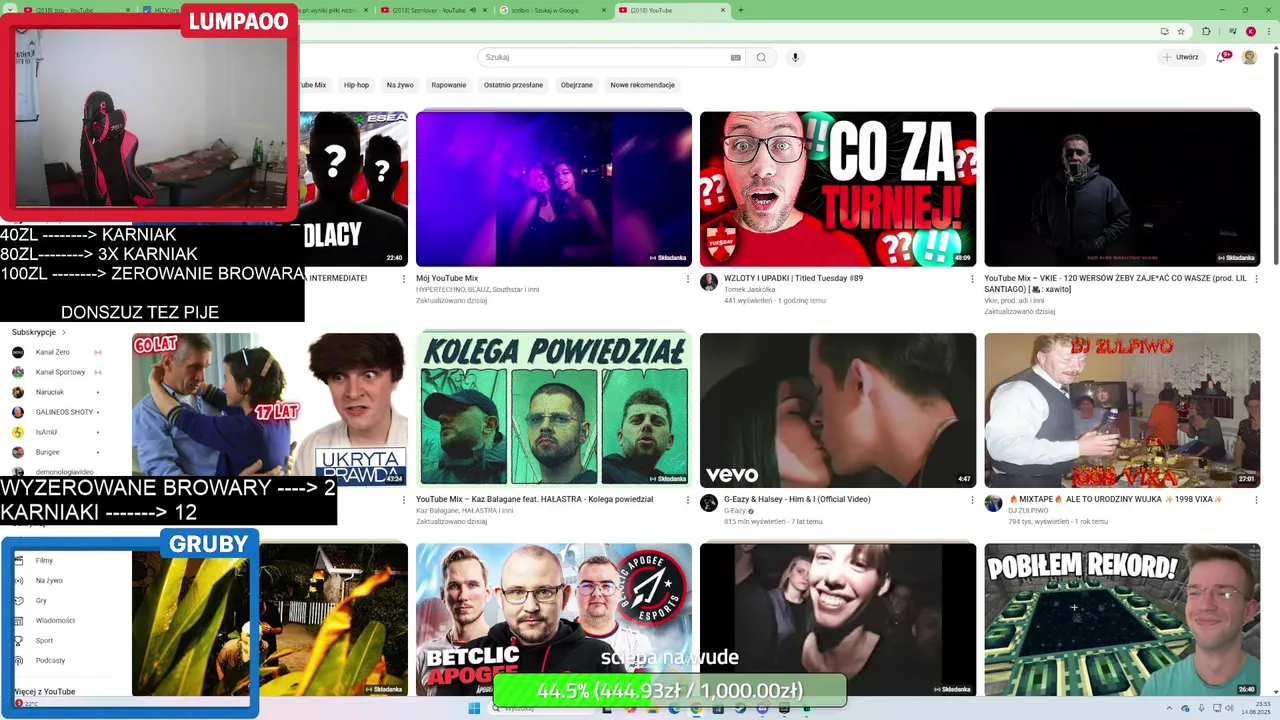
Task: Open POBIŁEM REKORD video thumbnail
Action: click(1122, 620)
